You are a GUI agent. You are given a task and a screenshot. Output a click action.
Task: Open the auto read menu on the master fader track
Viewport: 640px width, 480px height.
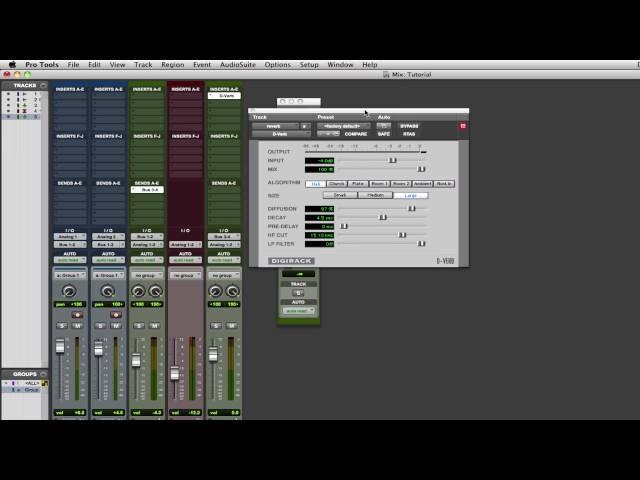185,260
